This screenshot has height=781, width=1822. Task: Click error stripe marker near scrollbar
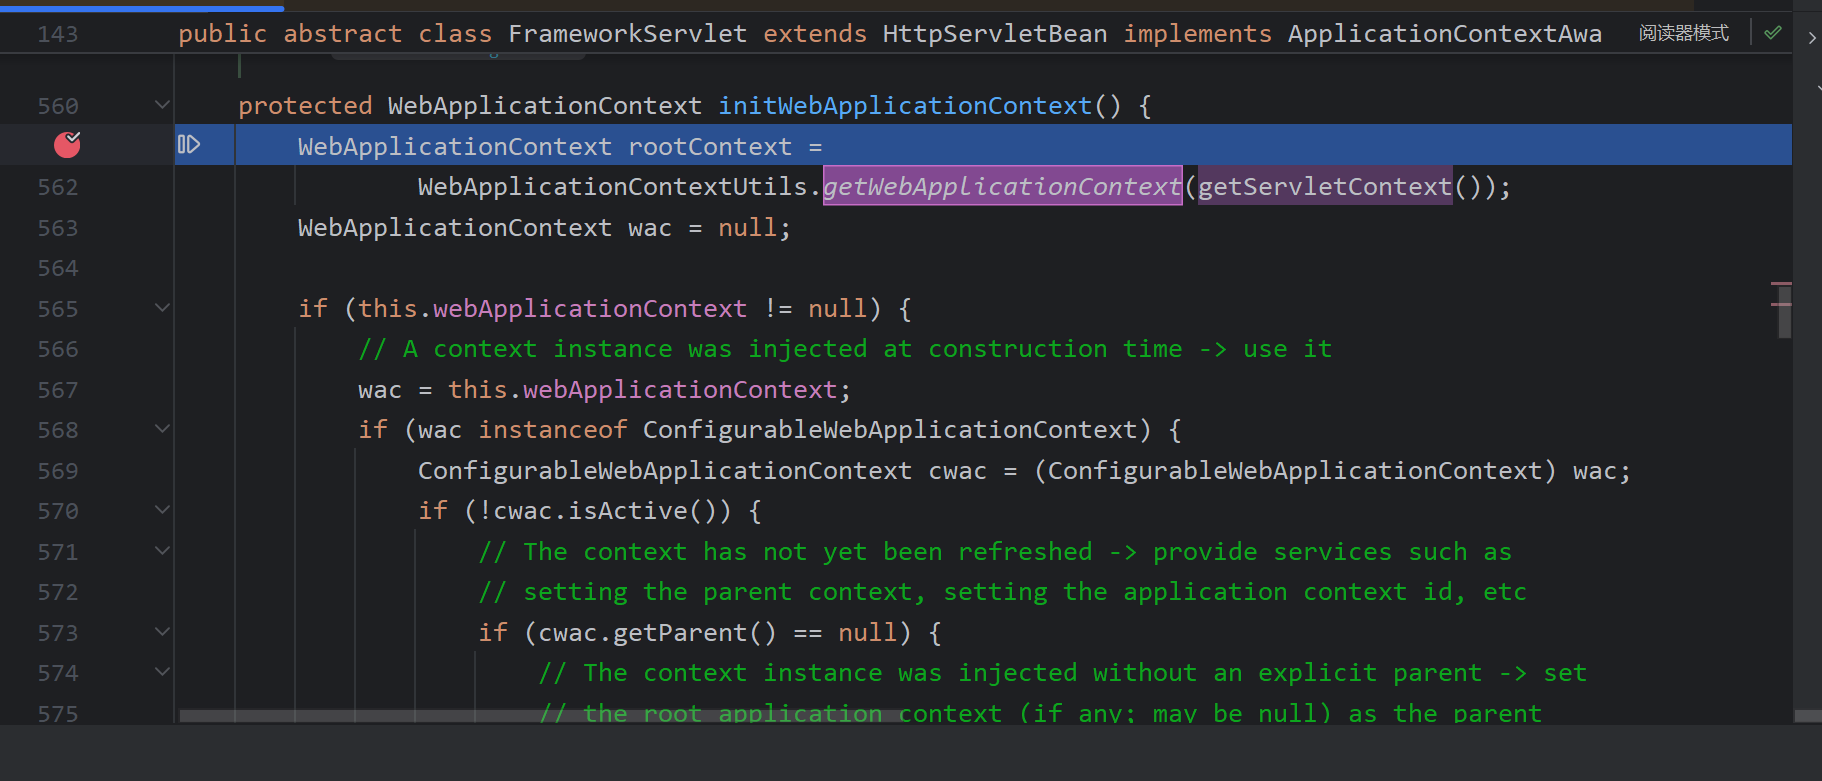click(x=1781, y=284)
